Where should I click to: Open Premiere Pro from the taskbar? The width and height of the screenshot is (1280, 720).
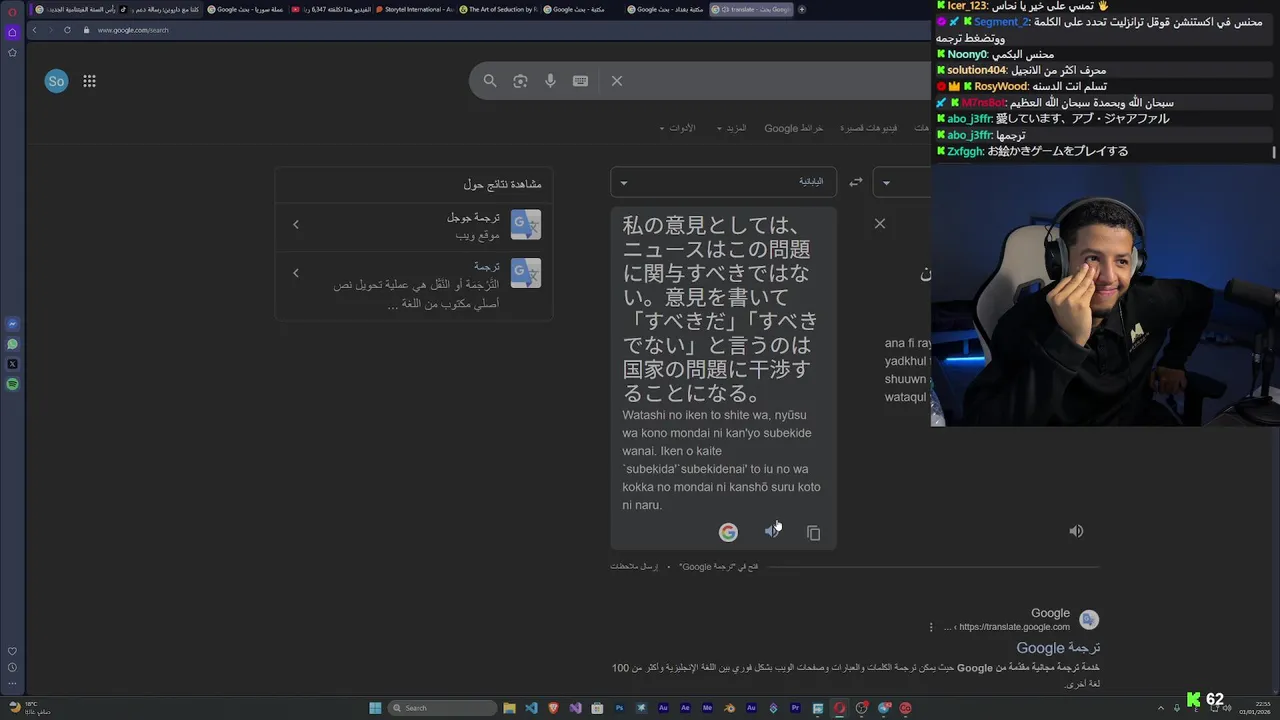(x=795, y=708)
